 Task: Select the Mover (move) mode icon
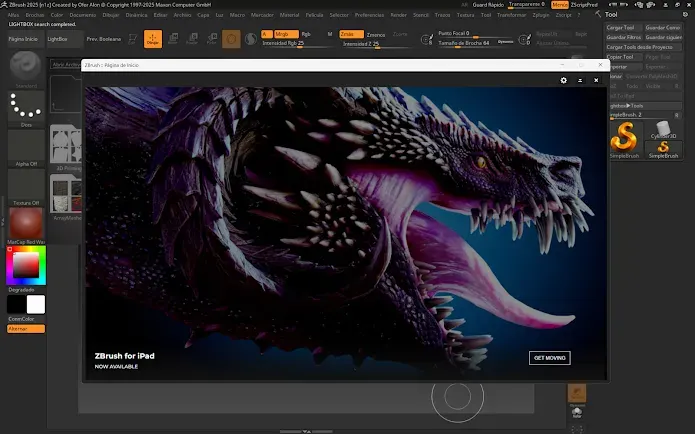tap(173, 39)
